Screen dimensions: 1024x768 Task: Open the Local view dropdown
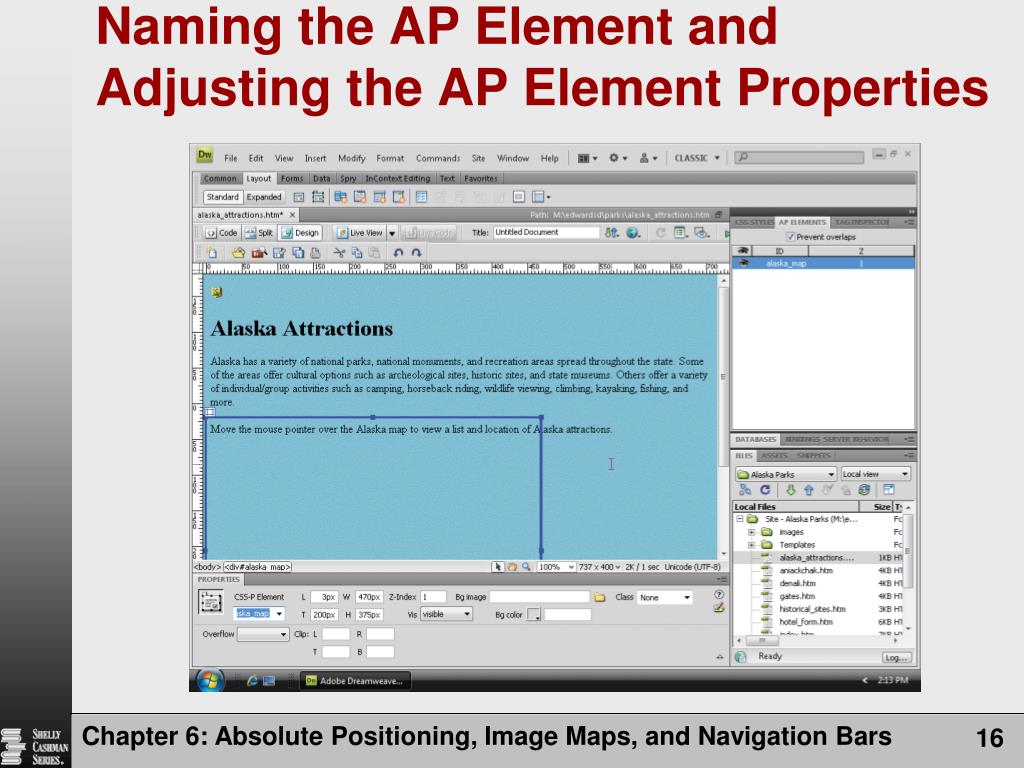pos(875,474)
